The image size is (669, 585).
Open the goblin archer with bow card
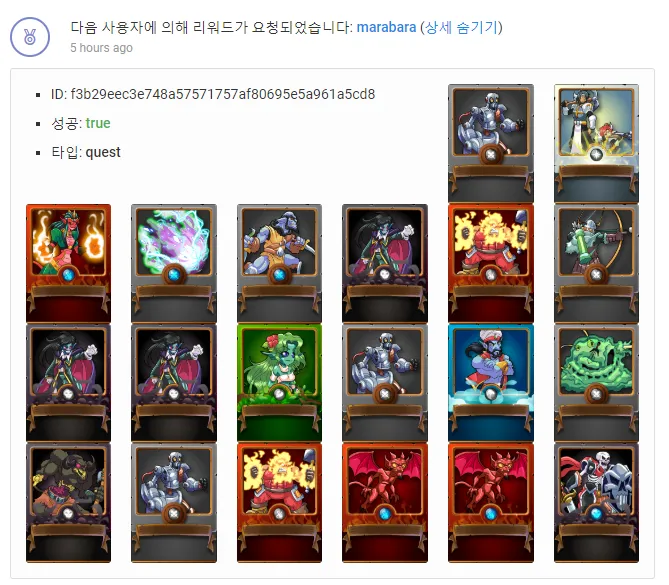pyautogui.click(x=596, y=263)
